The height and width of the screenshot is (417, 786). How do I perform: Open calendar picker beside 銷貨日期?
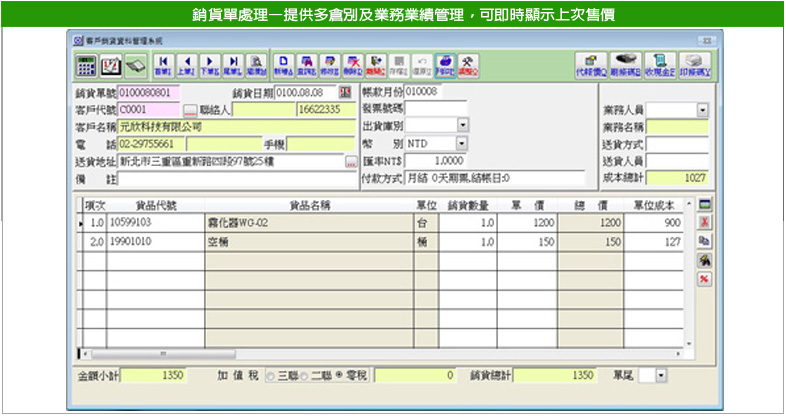(x=345, y=93)
